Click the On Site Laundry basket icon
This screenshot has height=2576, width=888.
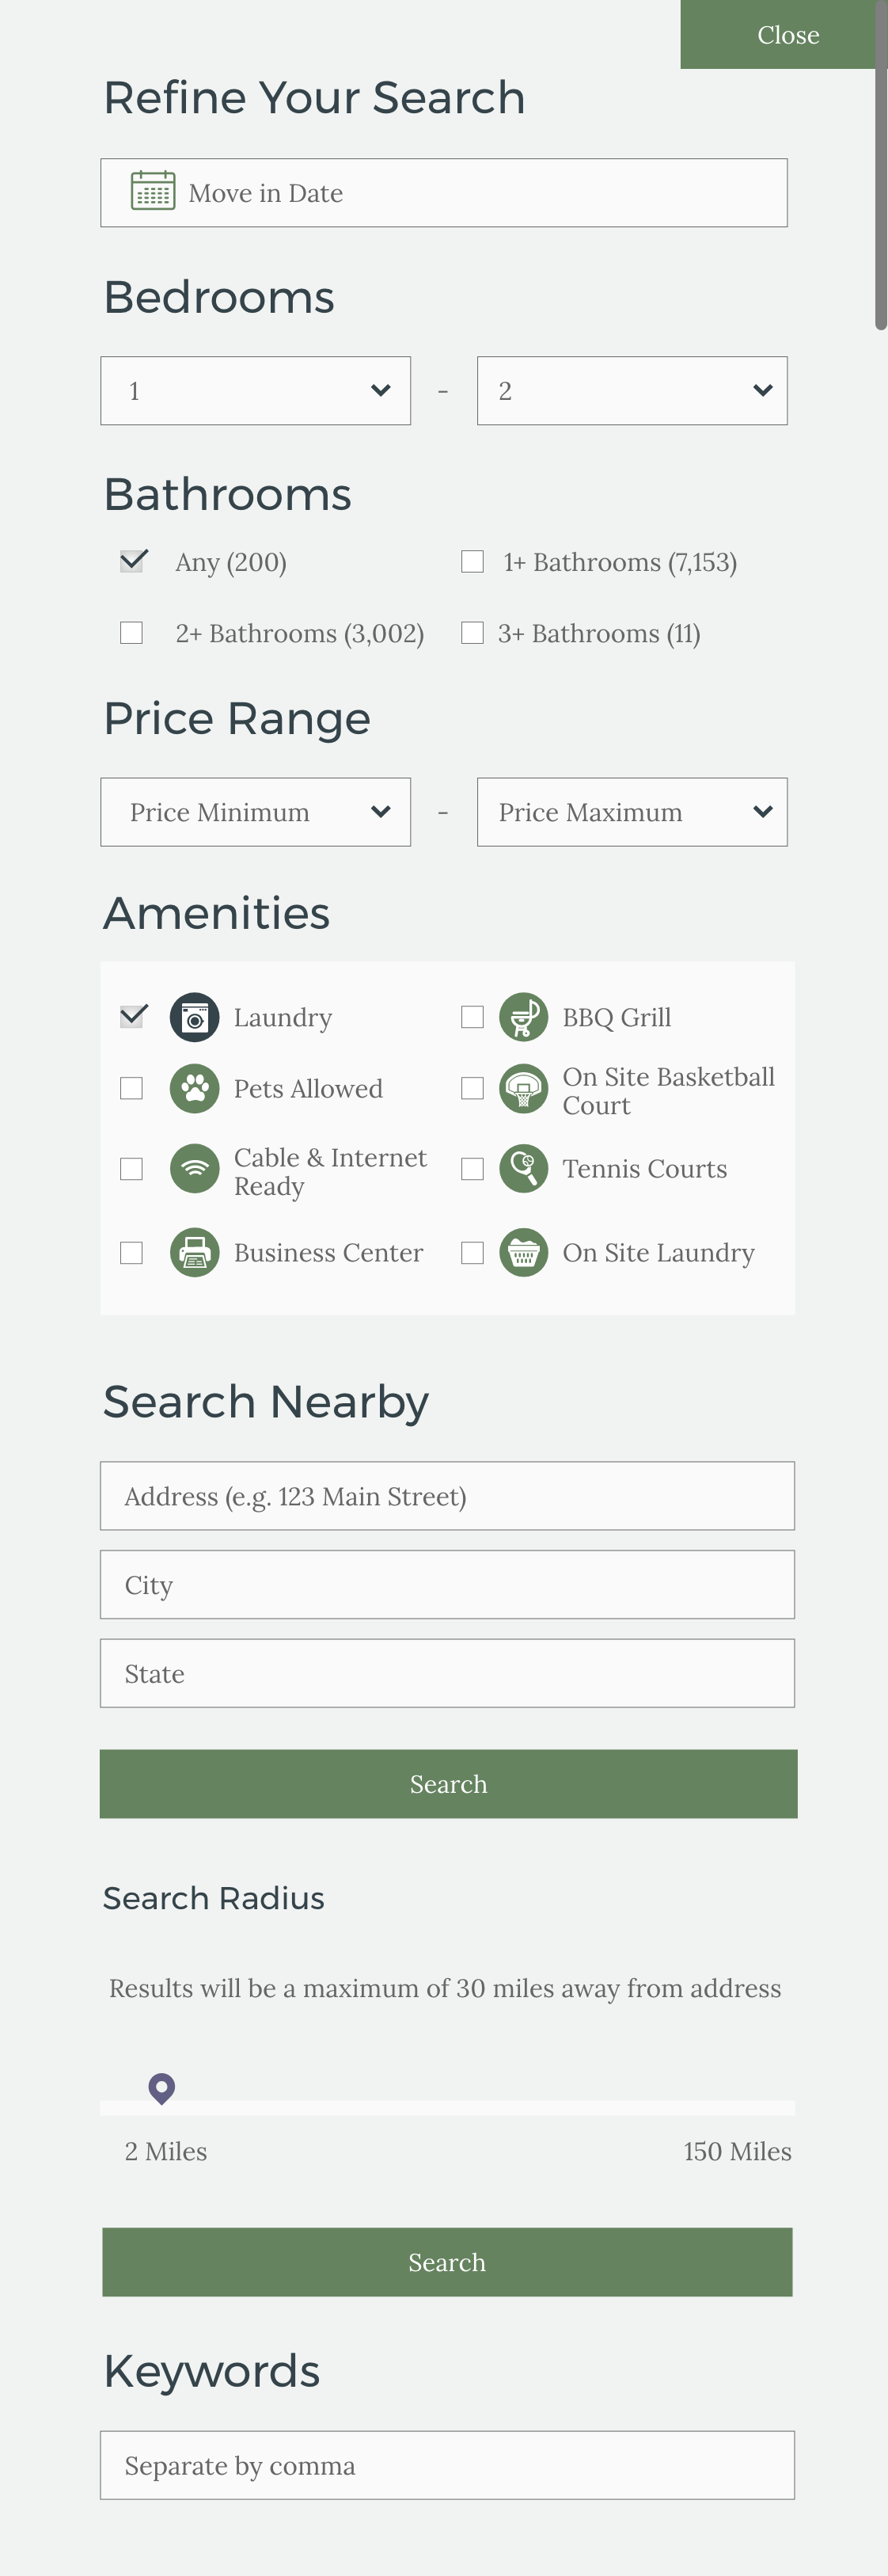click(523, 1252)
